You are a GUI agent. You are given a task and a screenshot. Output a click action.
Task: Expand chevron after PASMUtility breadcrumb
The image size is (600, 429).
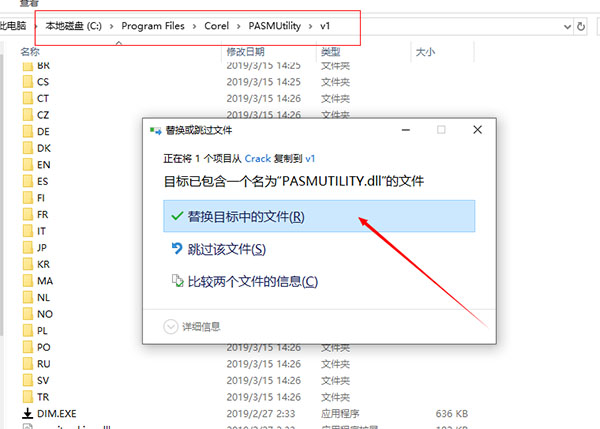click(x=310, y=26)
